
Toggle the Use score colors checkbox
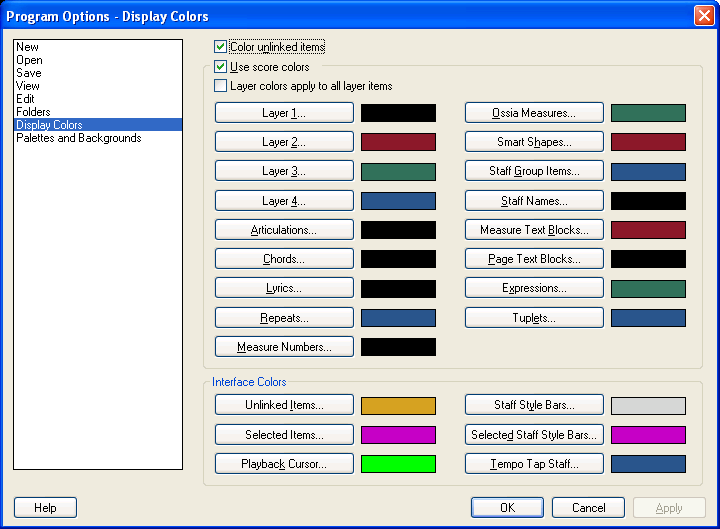221,67
